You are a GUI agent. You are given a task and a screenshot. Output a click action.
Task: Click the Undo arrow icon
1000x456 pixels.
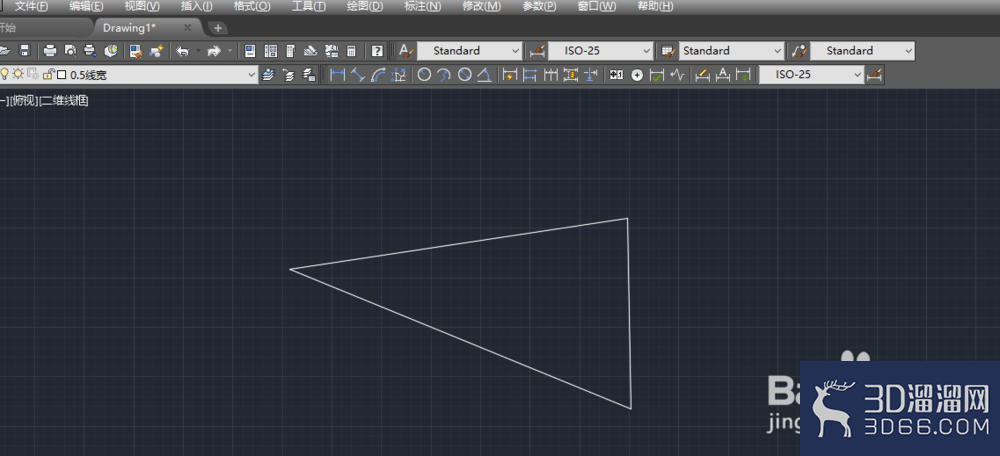[183, 50]
